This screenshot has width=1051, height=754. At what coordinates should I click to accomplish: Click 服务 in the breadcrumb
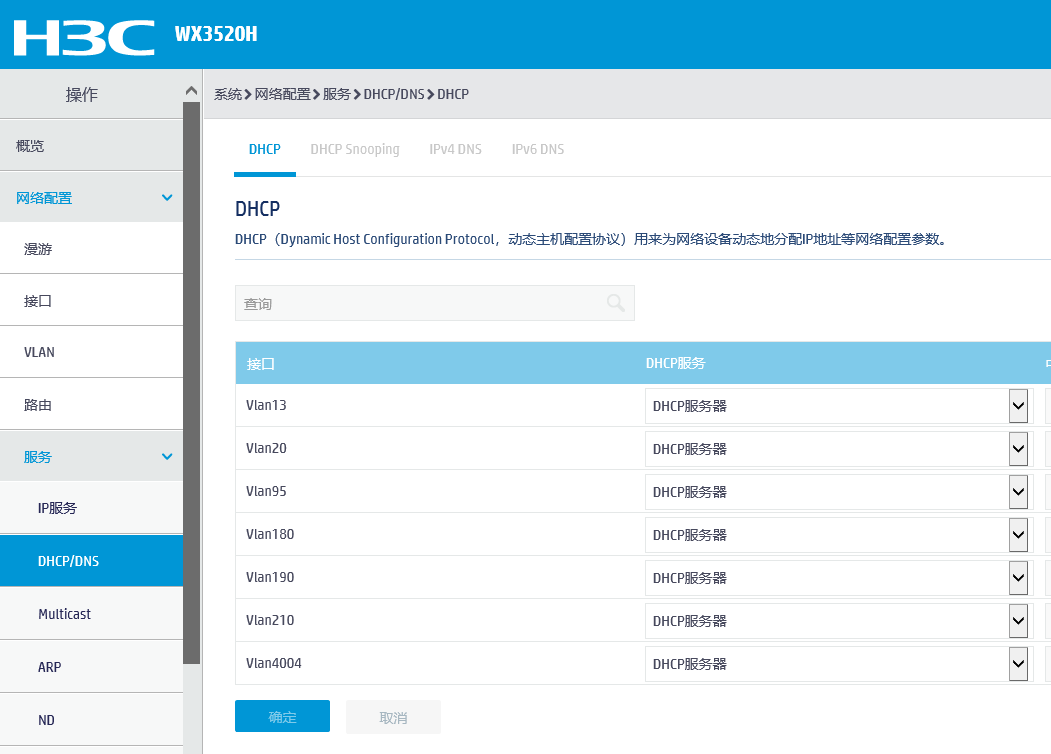[x=336, y=95]
